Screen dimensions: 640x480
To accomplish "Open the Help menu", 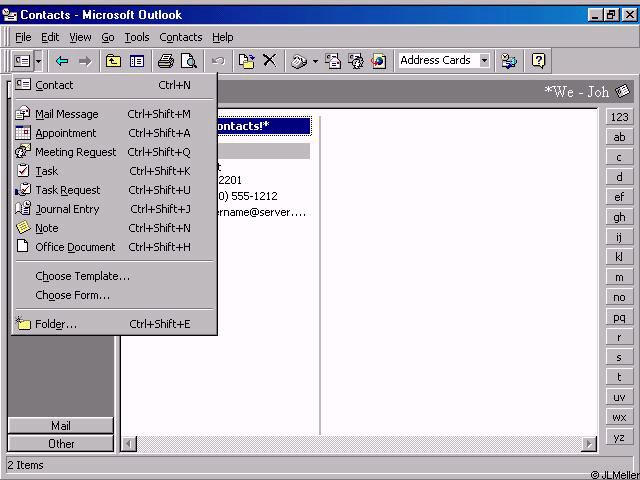I will coord(222,37).
